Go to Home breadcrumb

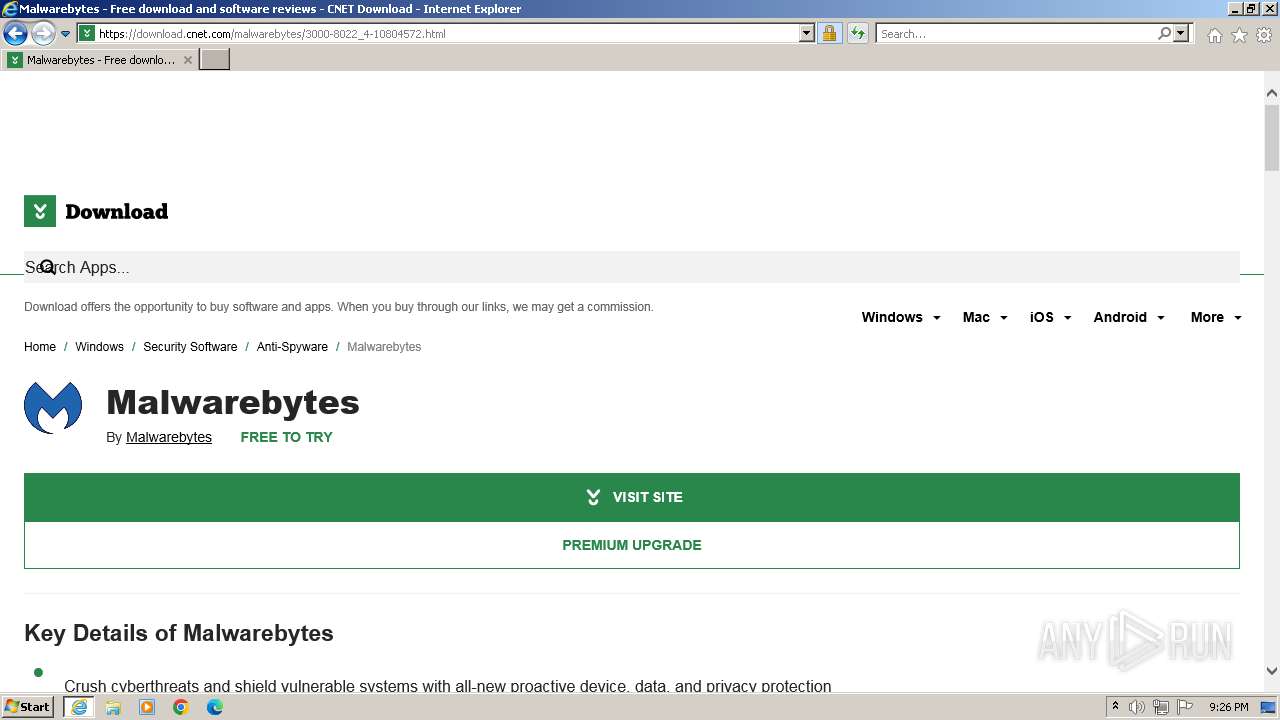click(40, 347)
